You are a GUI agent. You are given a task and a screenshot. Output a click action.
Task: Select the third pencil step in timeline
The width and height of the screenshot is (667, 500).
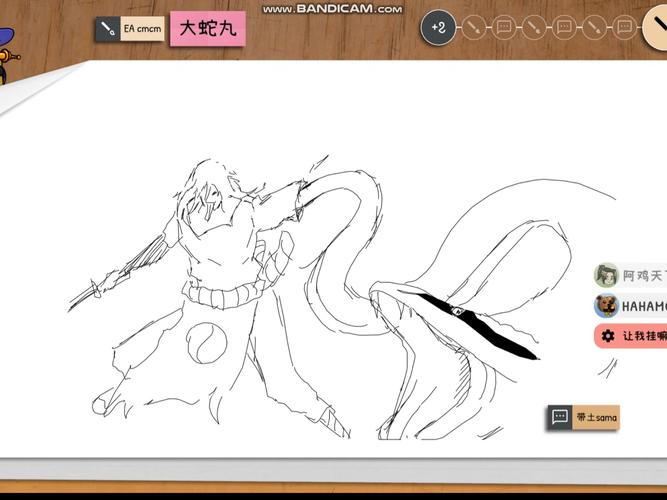click(x=594, y=28)
